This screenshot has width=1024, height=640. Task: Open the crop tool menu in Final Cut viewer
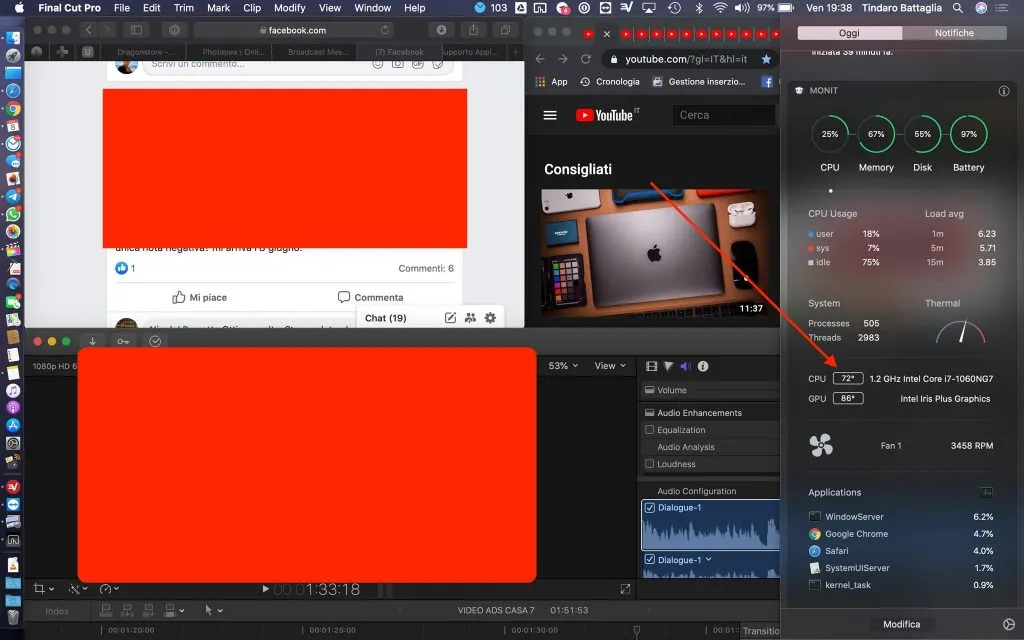[43, 589]
